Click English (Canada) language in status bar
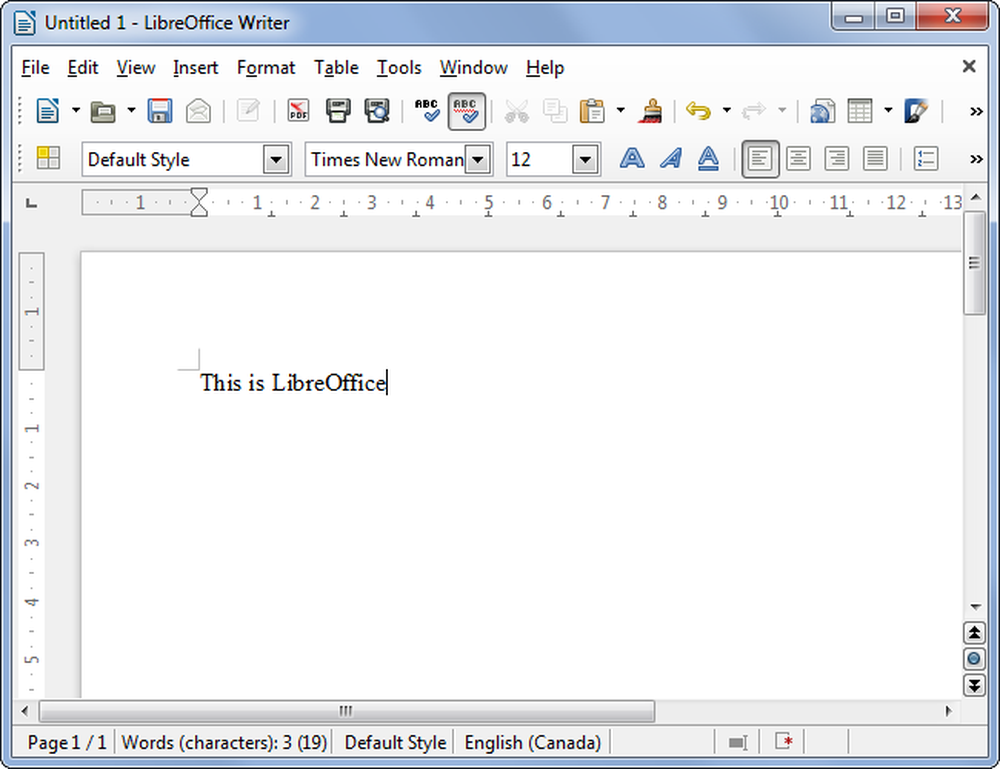The image size is (1000, 769). (533, 743)
